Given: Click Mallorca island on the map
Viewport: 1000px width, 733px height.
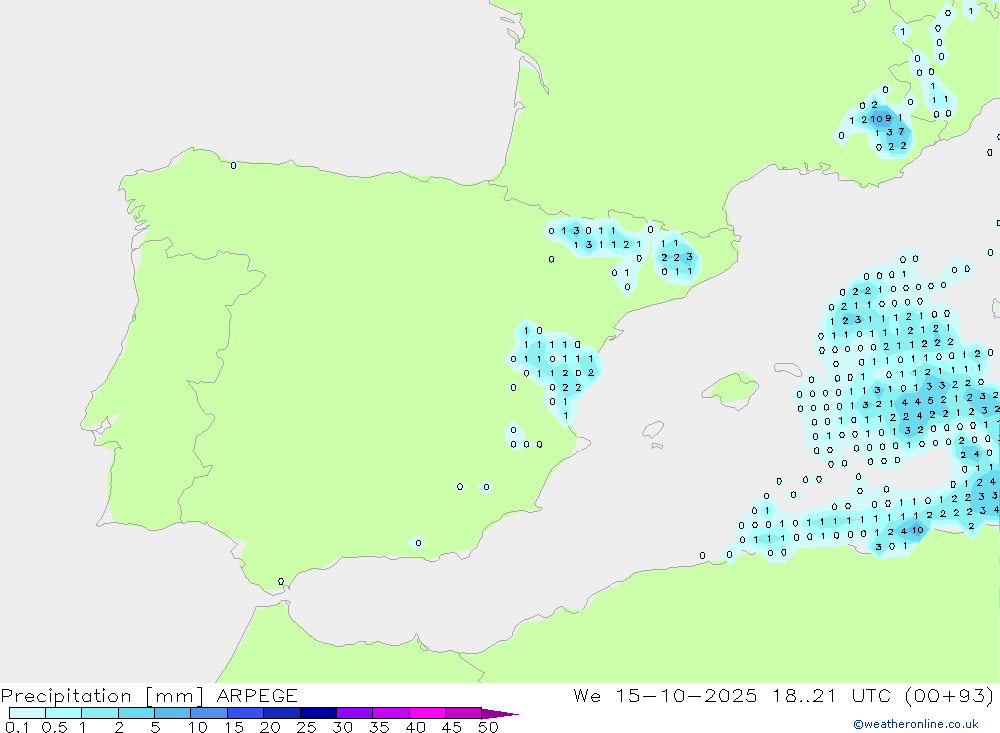Looking at the screenshot, I should [732, 387].
